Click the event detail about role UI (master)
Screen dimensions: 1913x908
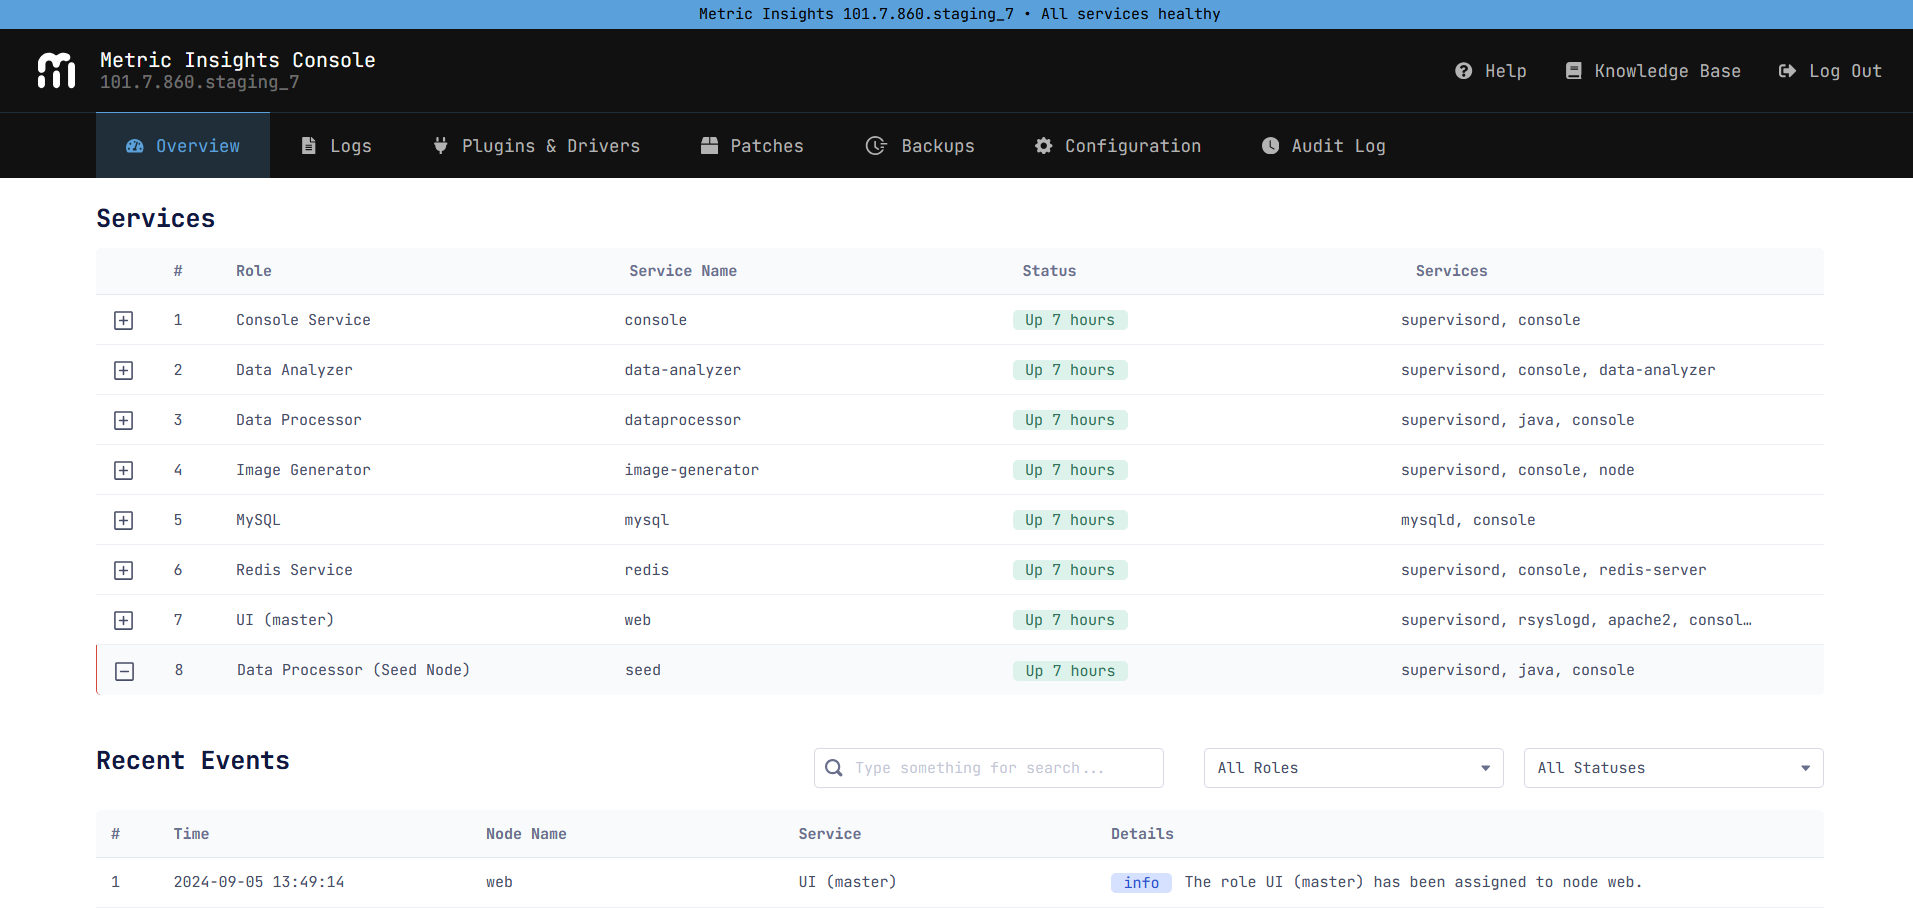click(x=1413, y=882)
